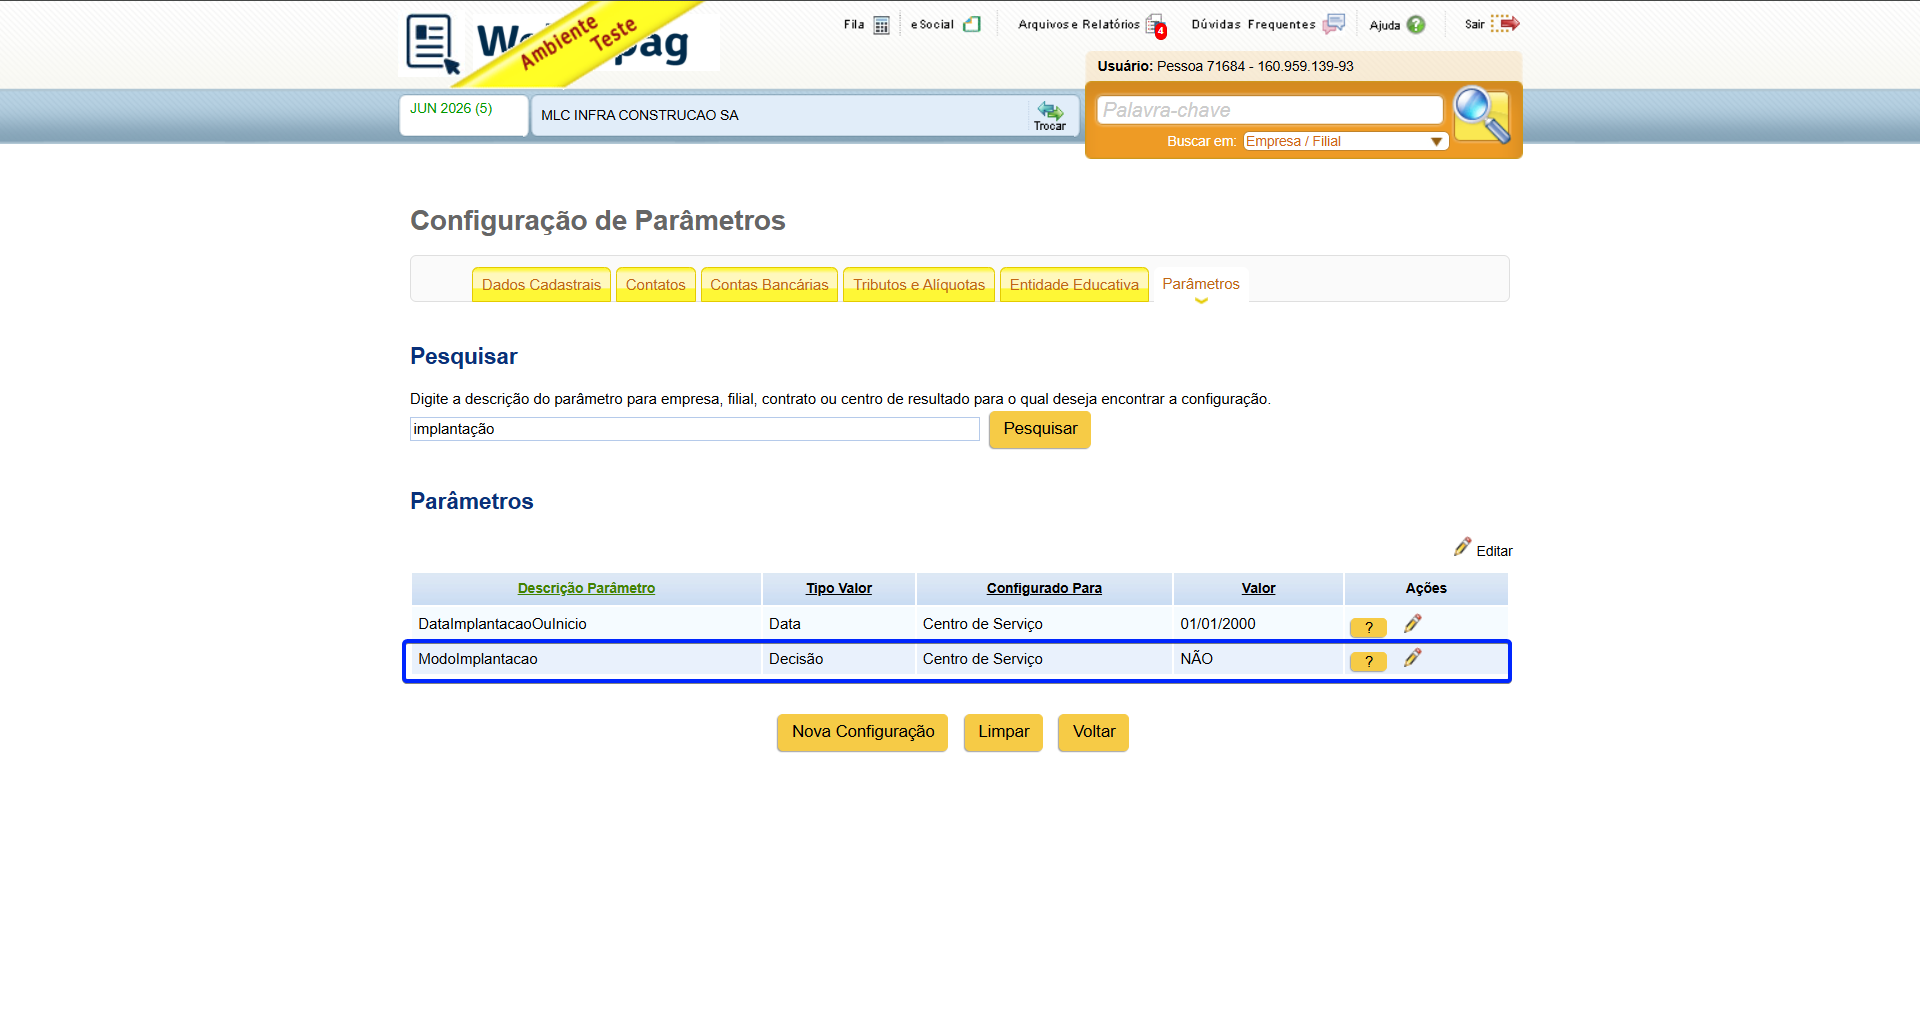Sort by Descrição Parâmetro column header
1920x1032 pixels.
click(x=586, y=588)
